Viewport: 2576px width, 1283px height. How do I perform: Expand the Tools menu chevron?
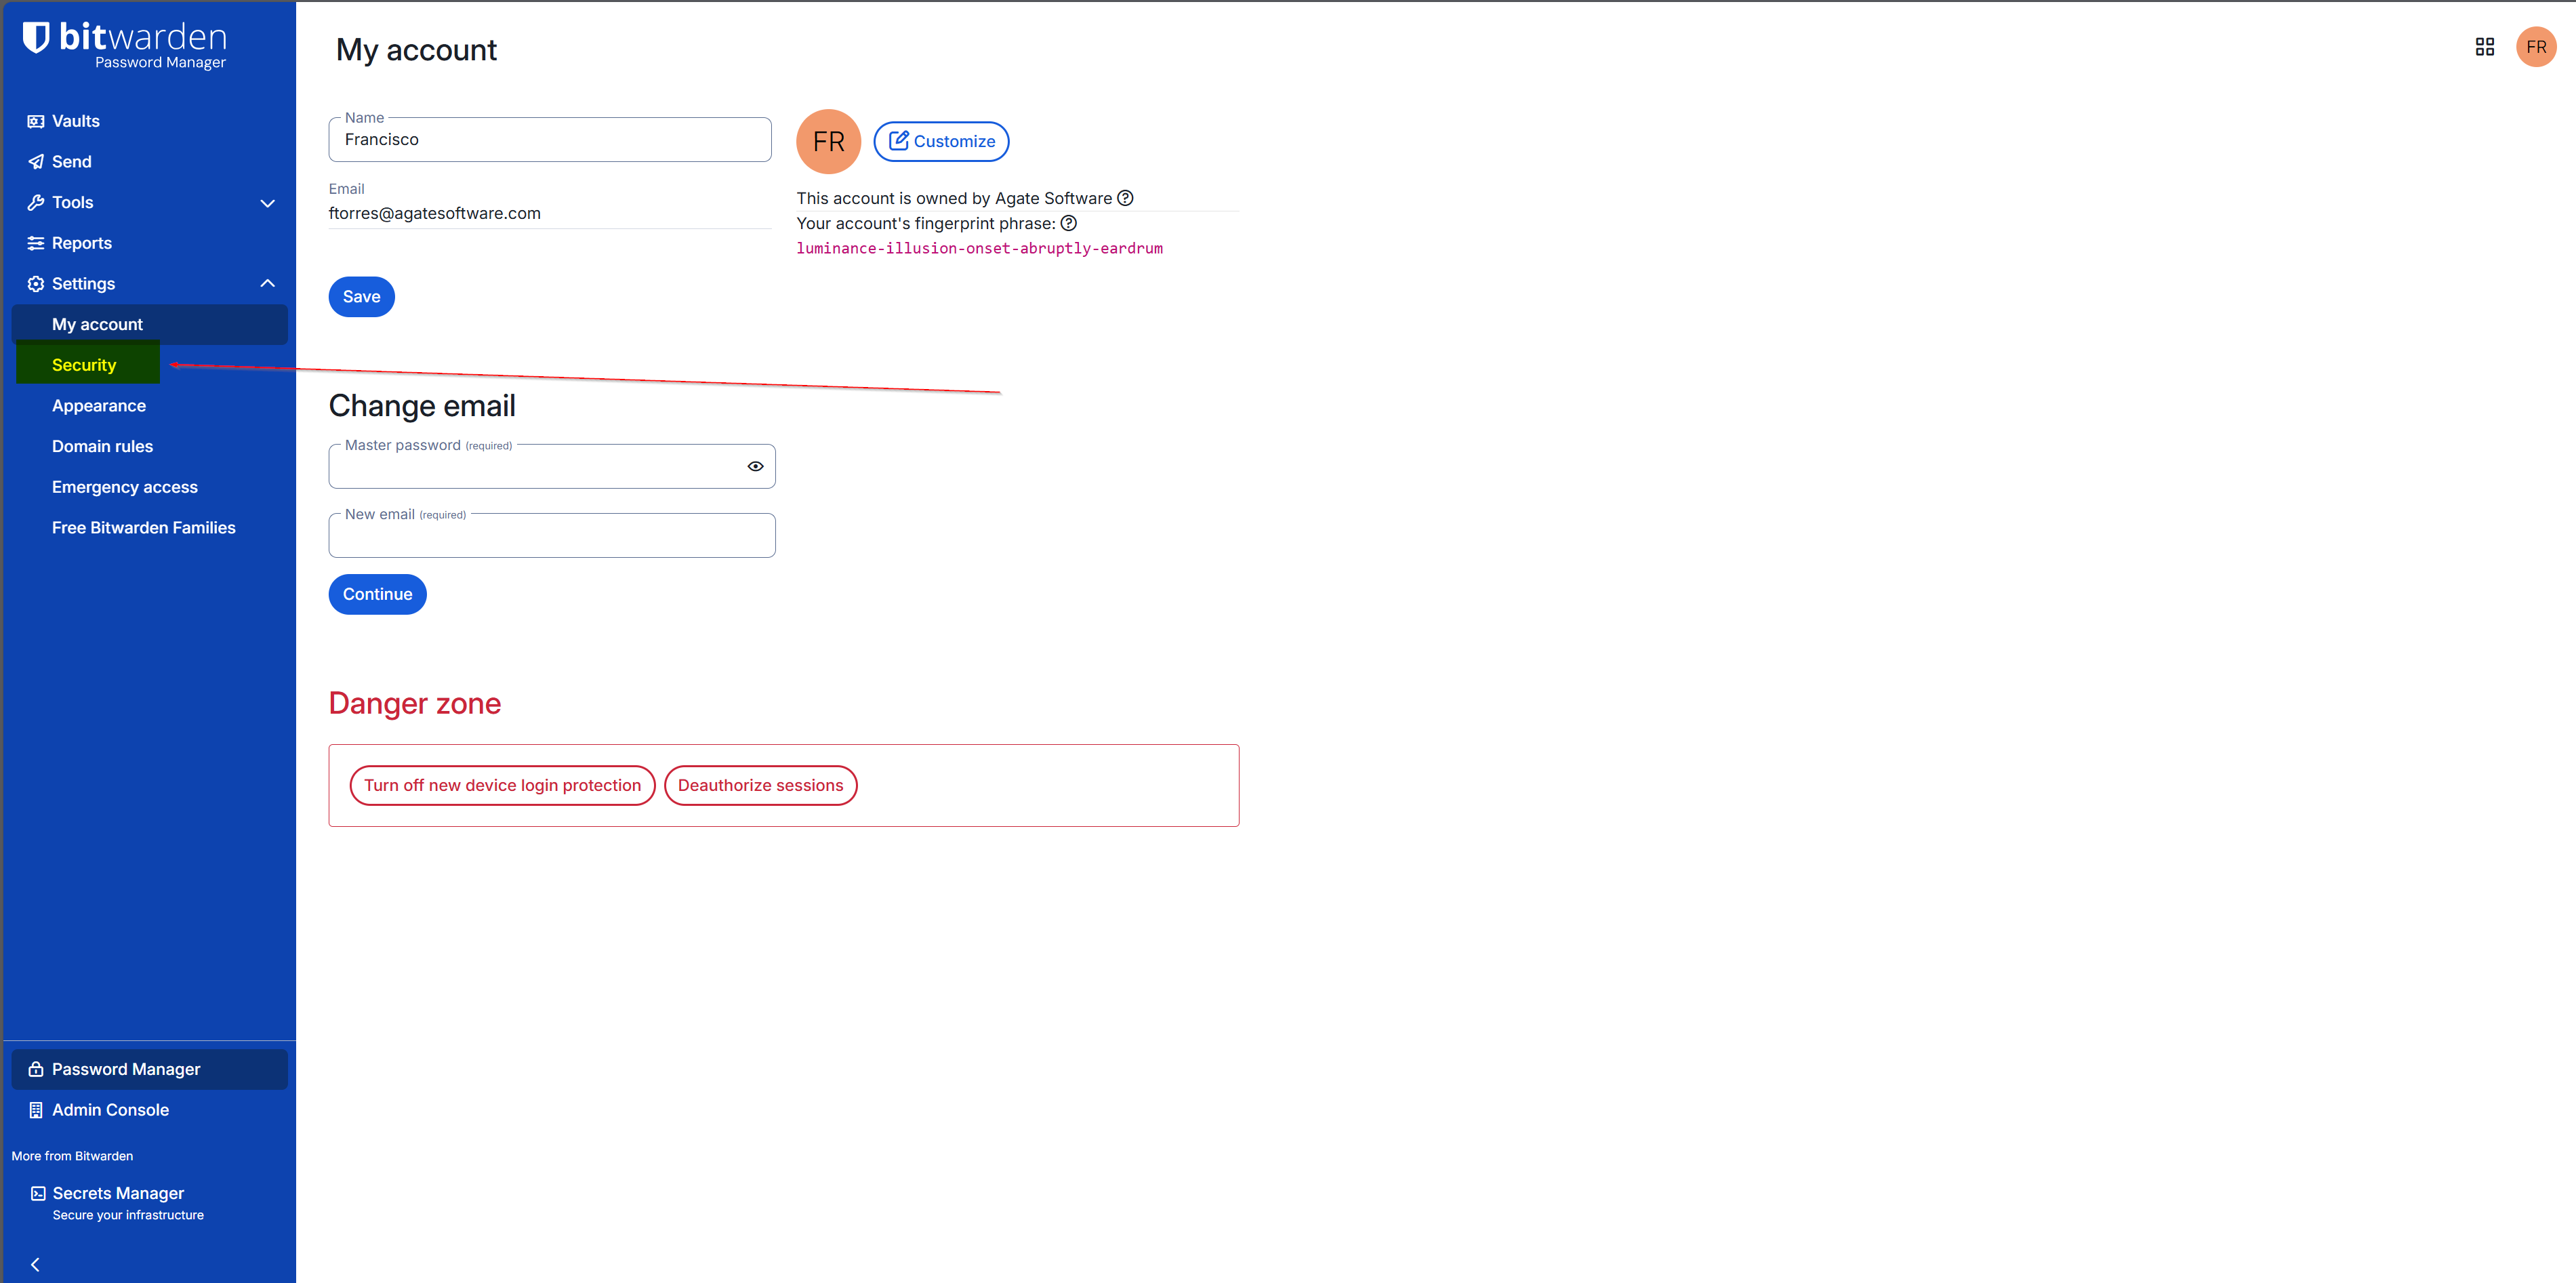coord(267,203)
